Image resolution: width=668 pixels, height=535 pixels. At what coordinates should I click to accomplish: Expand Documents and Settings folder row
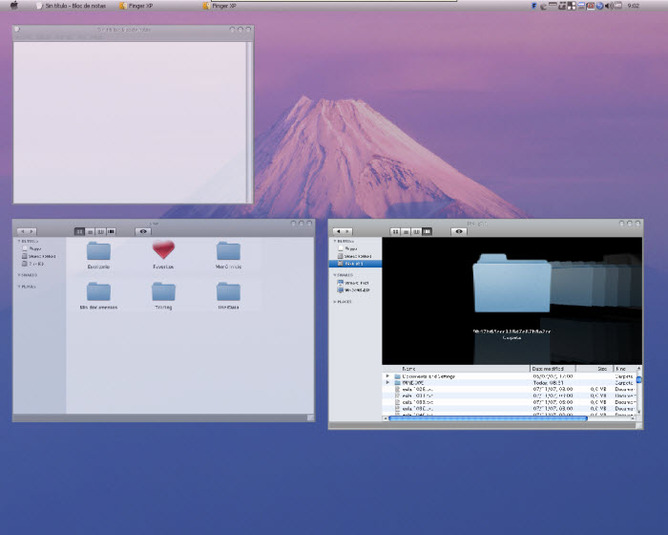[387, 376]
